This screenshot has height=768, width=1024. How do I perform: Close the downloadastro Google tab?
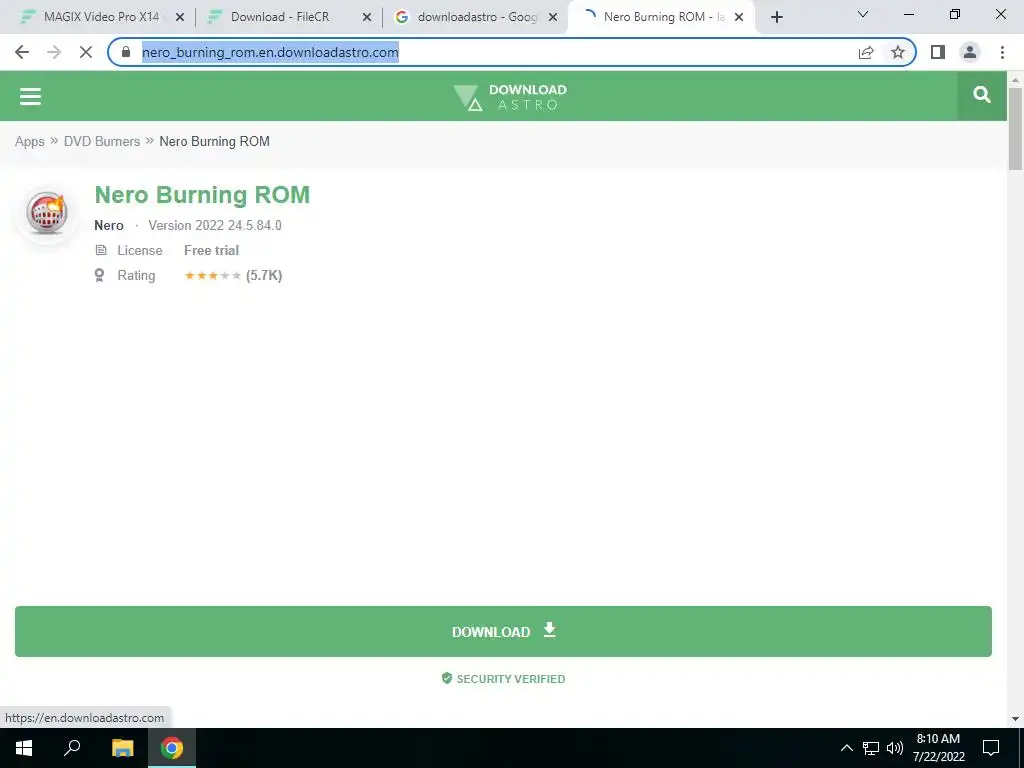553,18
